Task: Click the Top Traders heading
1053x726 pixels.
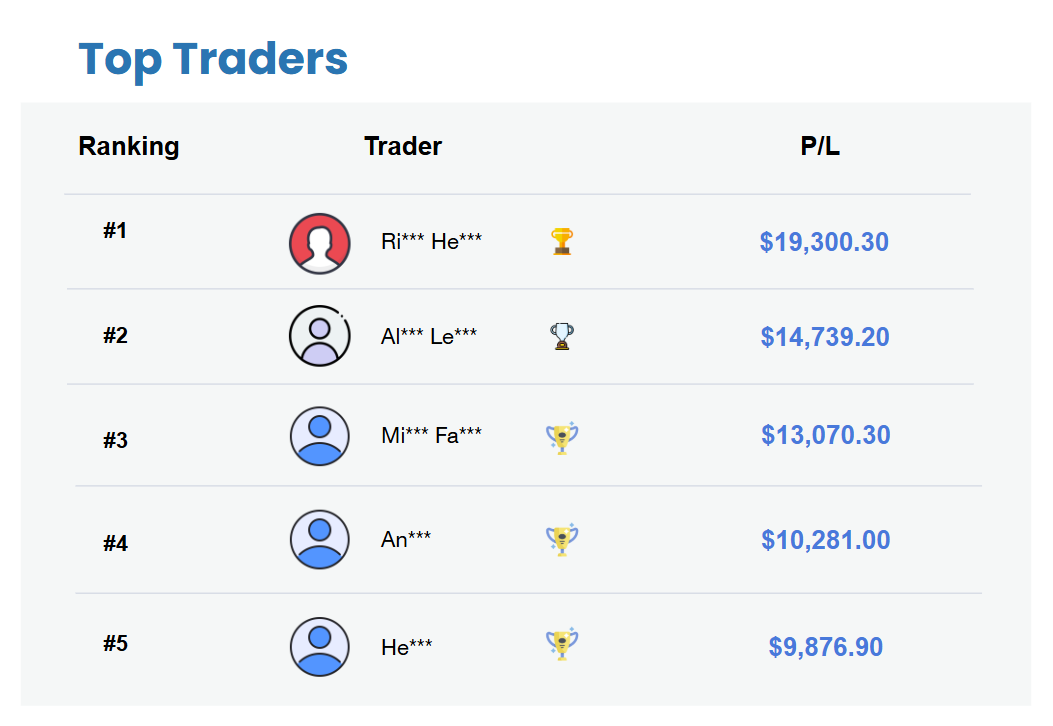Action: point(212,60)
